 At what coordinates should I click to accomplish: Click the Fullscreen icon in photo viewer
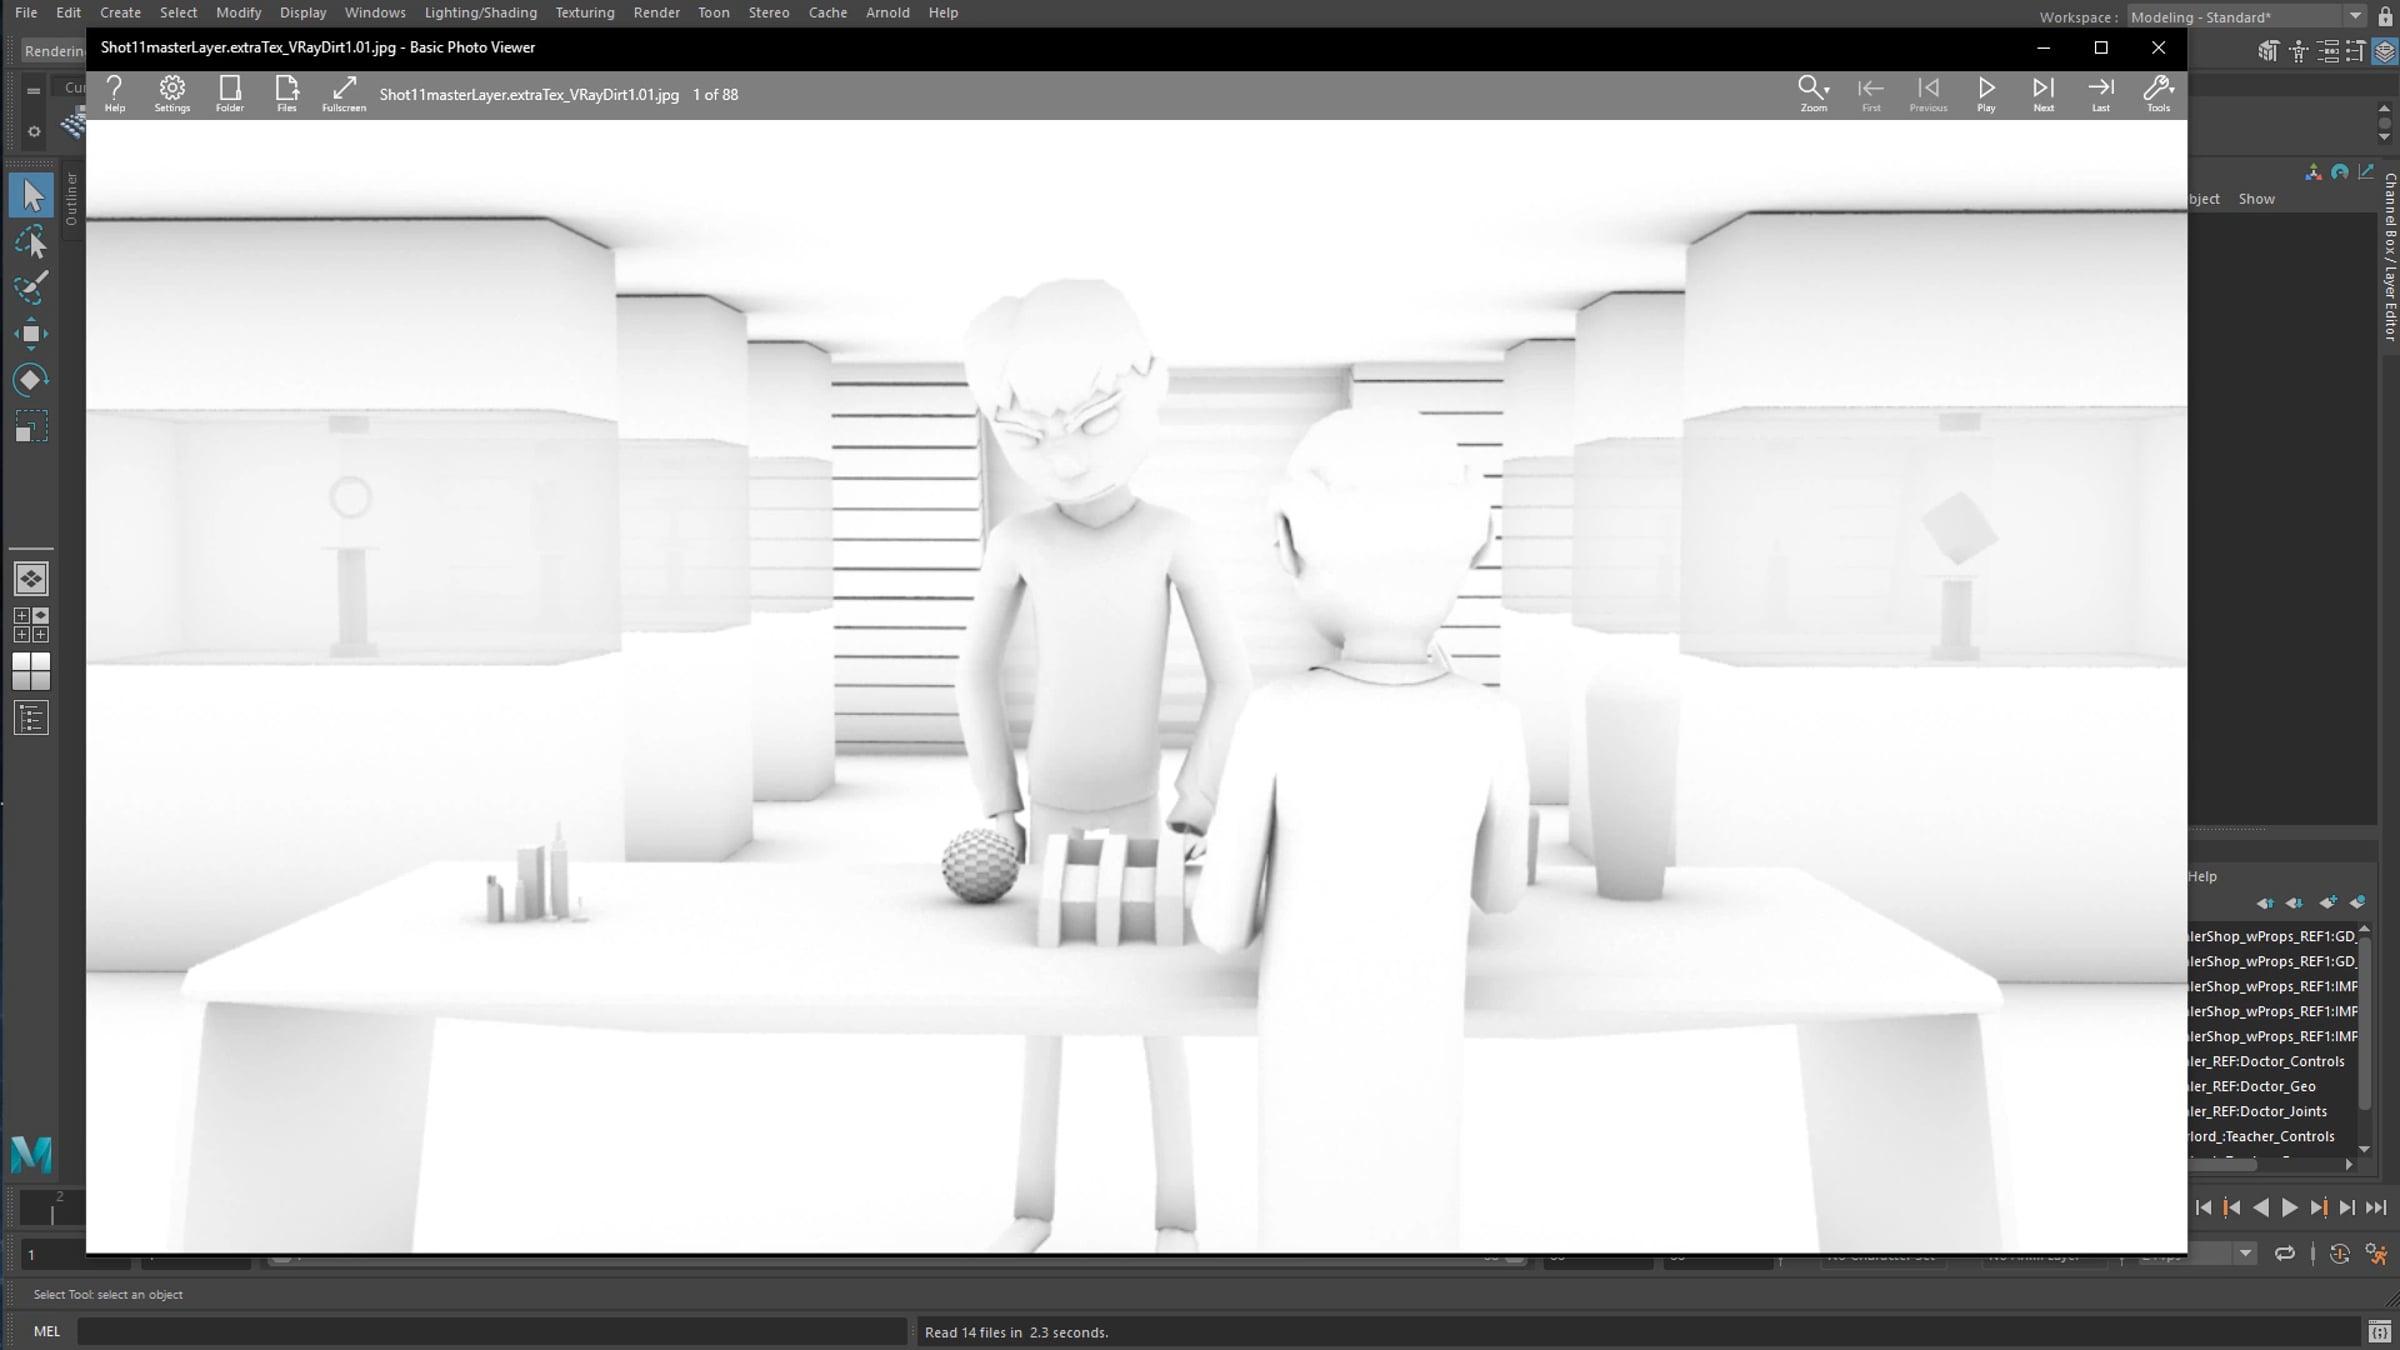click(344, 94)
